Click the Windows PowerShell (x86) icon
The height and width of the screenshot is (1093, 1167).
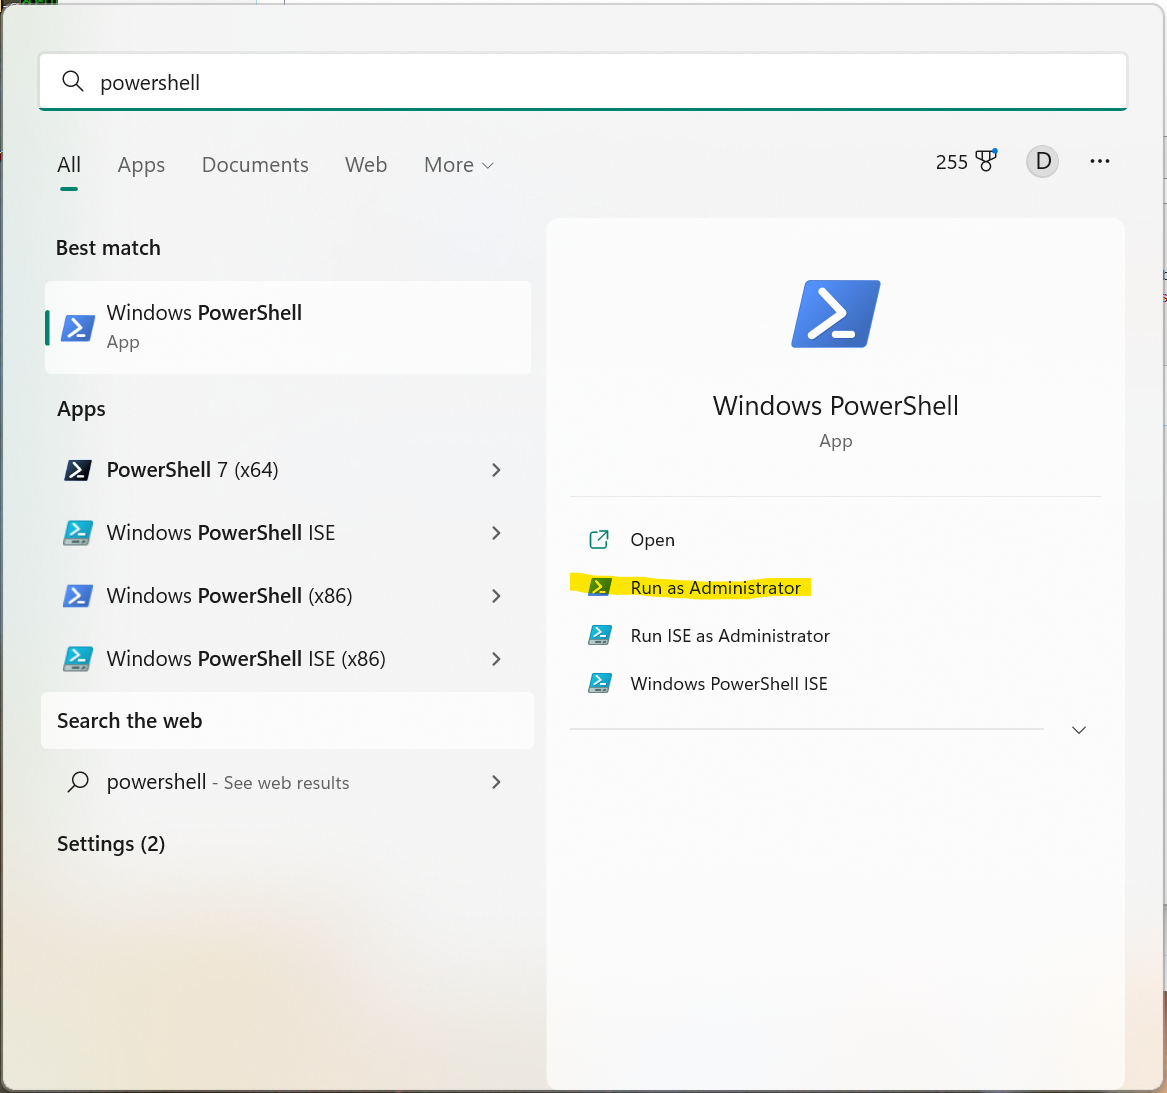pos(78,596)
